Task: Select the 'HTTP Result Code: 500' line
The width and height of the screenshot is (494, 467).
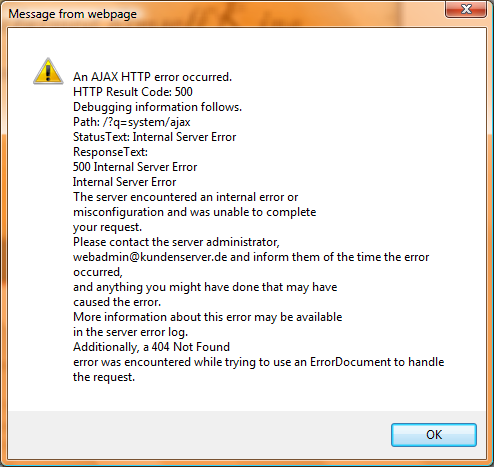Action: click(x=133, y=92)
